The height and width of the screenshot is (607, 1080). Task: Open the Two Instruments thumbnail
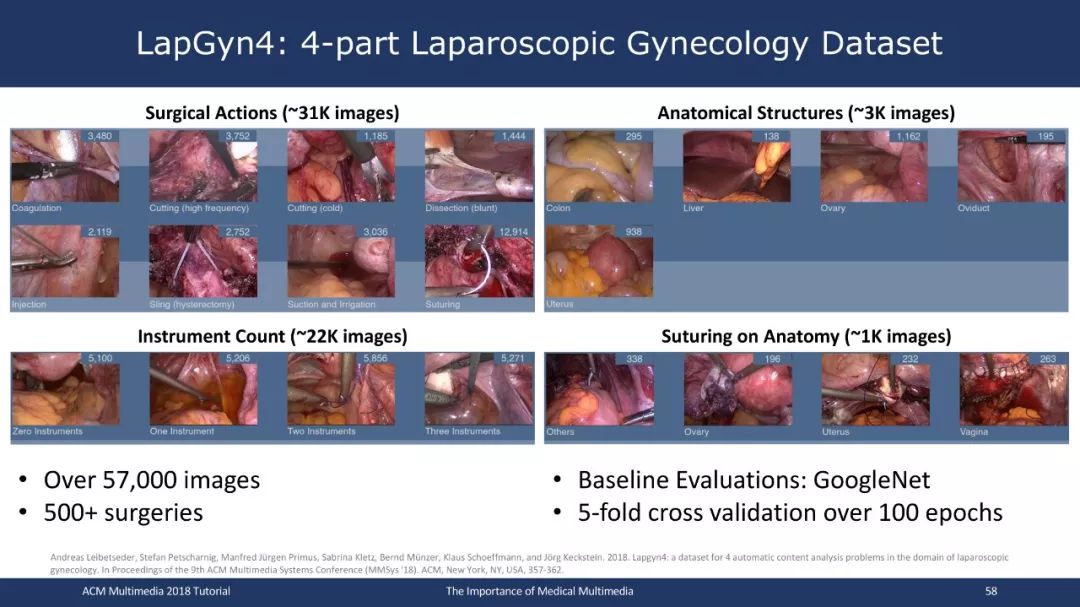click(x=341, y=389)
